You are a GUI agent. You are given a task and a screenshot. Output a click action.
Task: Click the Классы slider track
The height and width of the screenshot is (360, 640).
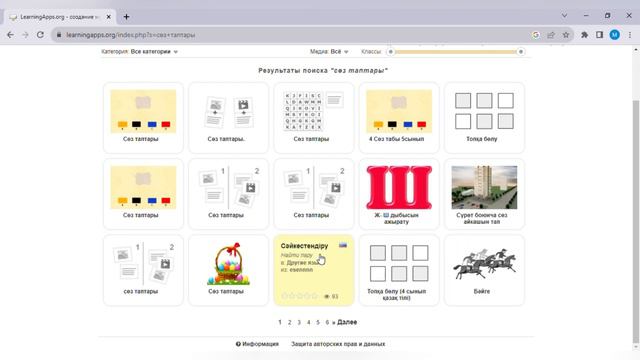[456, 51]
